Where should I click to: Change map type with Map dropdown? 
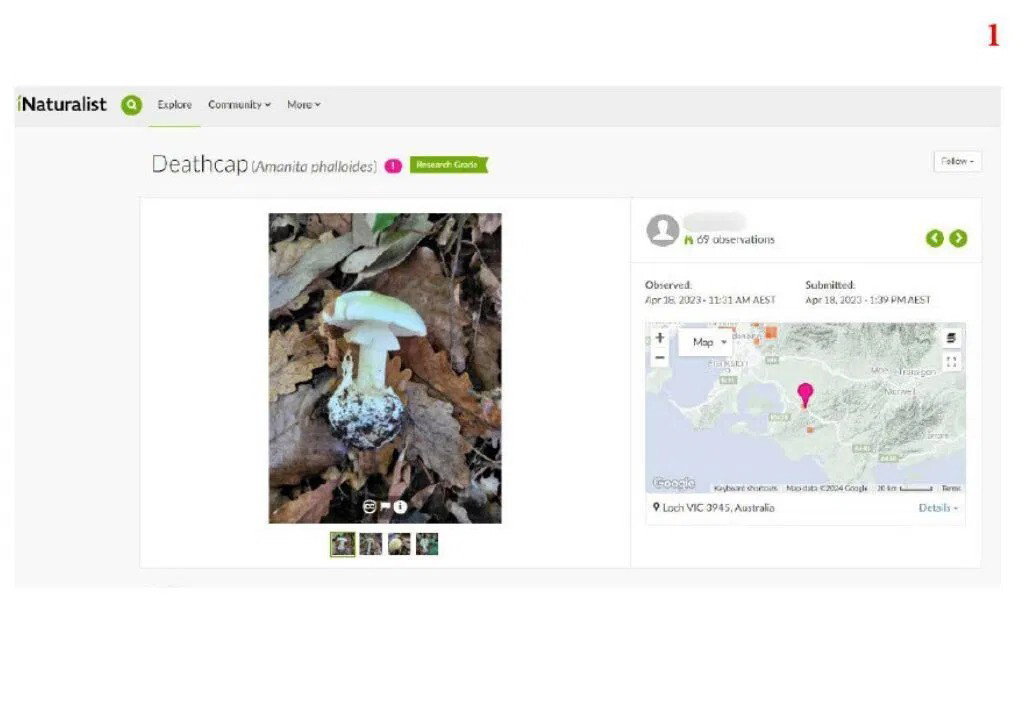coord(709,342)
